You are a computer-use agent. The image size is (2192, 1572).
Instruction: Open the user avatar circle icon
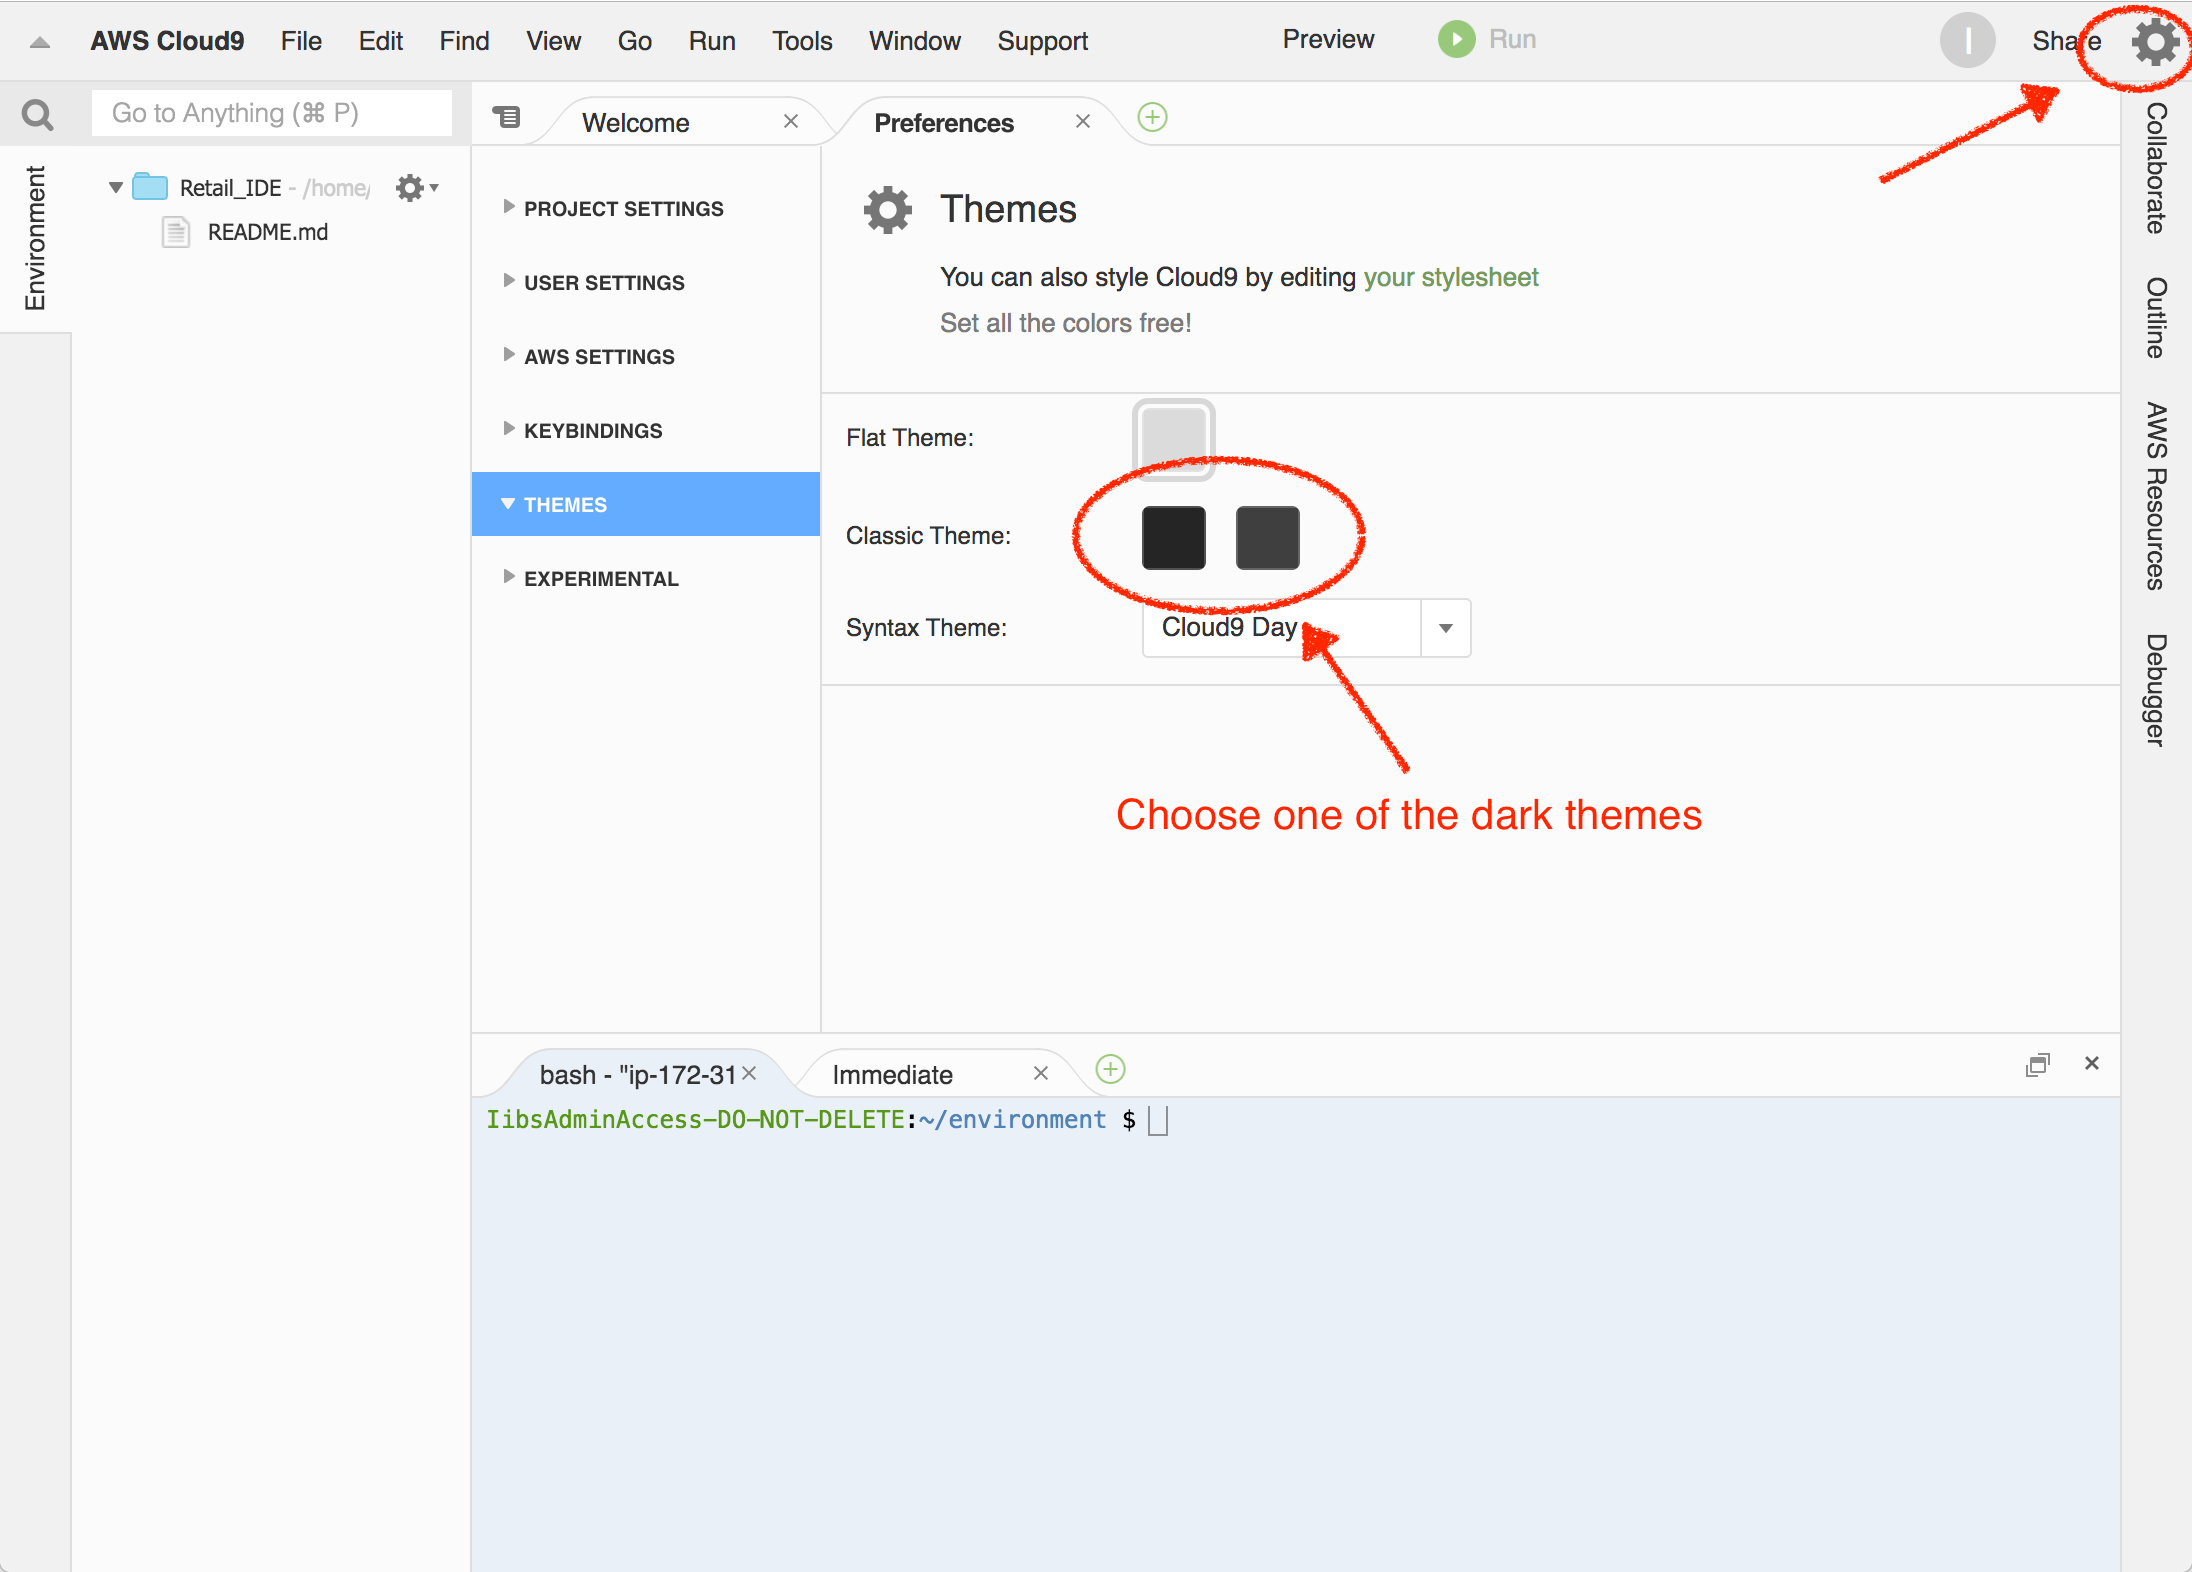pyautogui.click(x=1967, y=41)
